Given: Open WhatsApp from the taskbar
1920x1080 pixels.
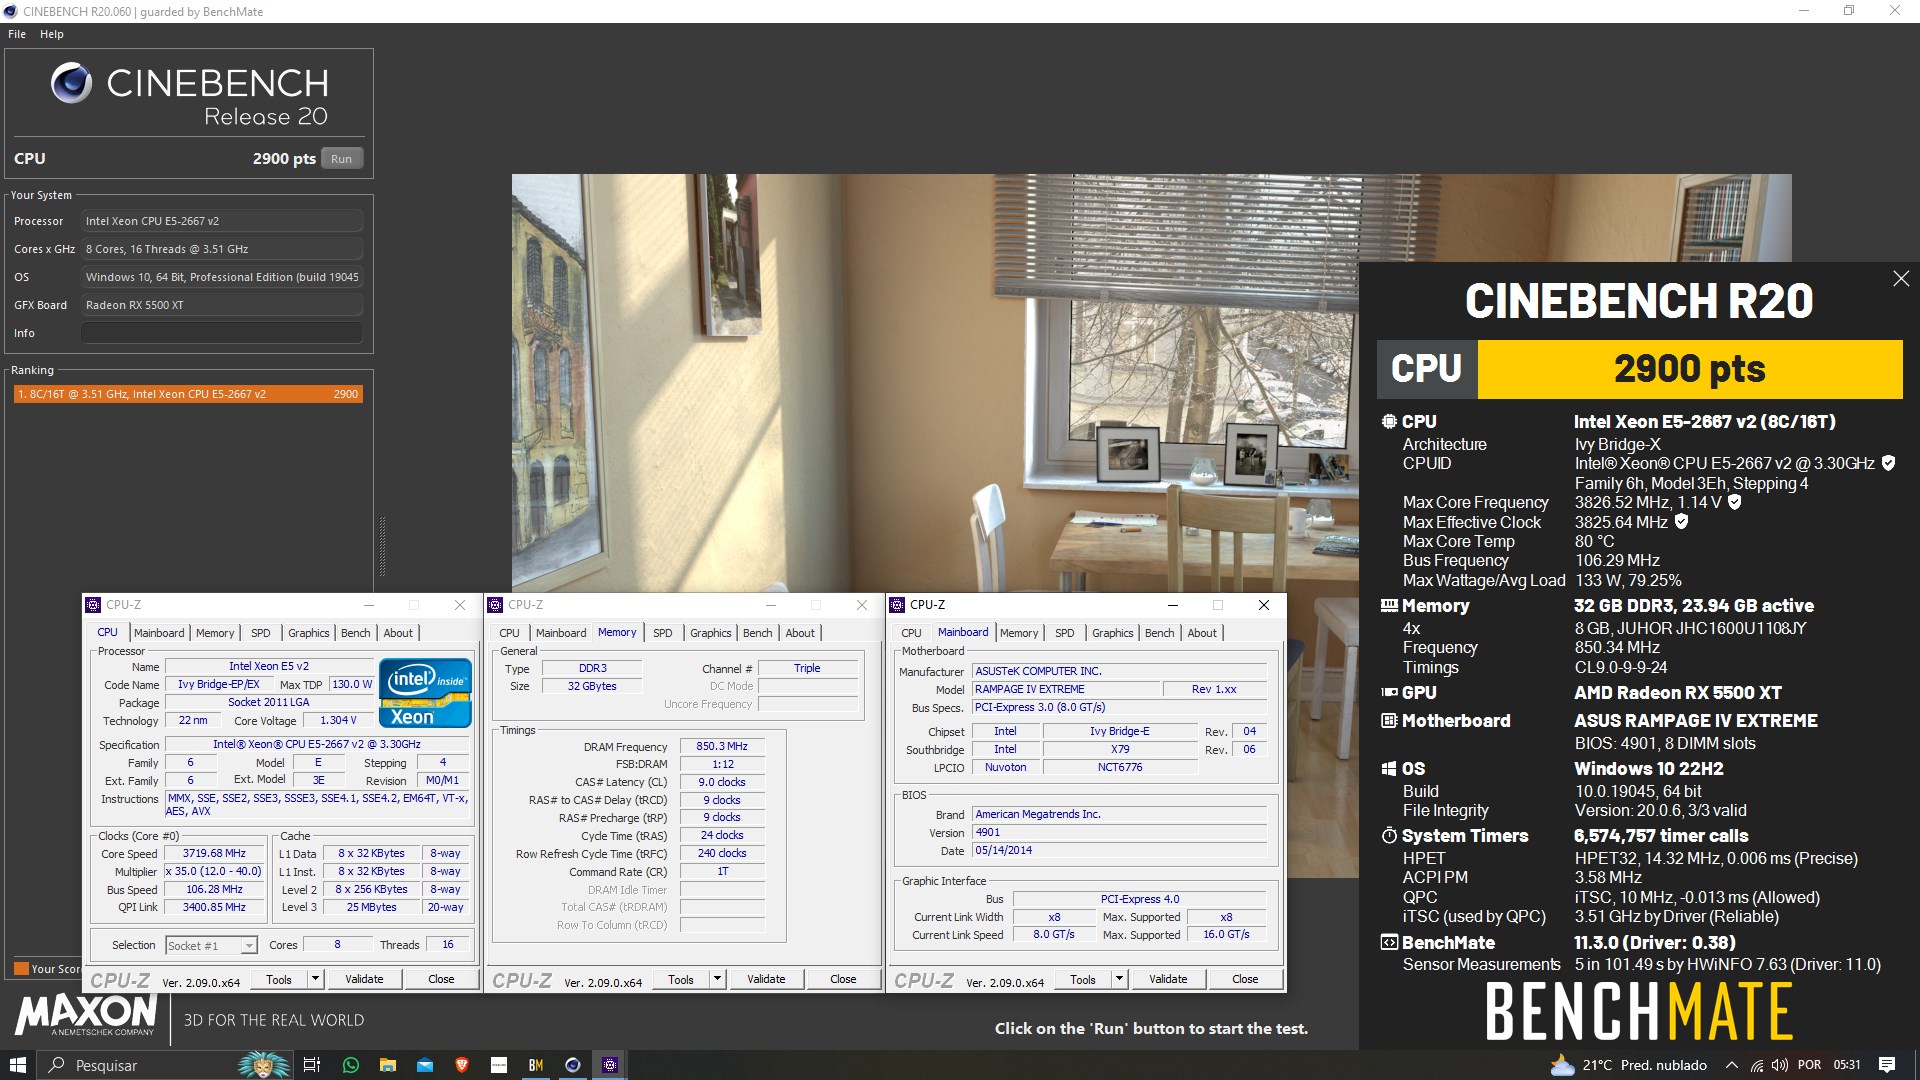Looking at the screenshot, I should [350, 1065].
